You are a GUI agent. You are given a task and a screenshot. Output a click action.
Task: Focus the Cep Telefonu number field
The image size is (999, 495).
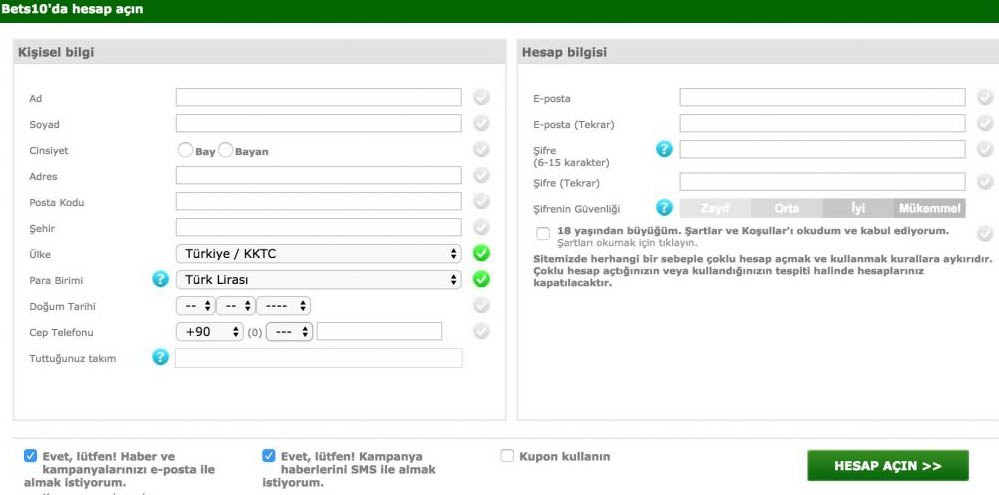pos(379,331)
